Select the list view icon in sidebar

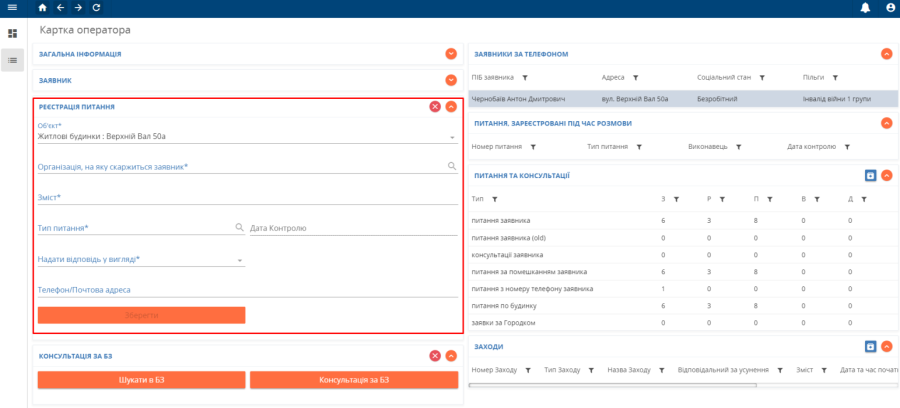tap(12, 60)
